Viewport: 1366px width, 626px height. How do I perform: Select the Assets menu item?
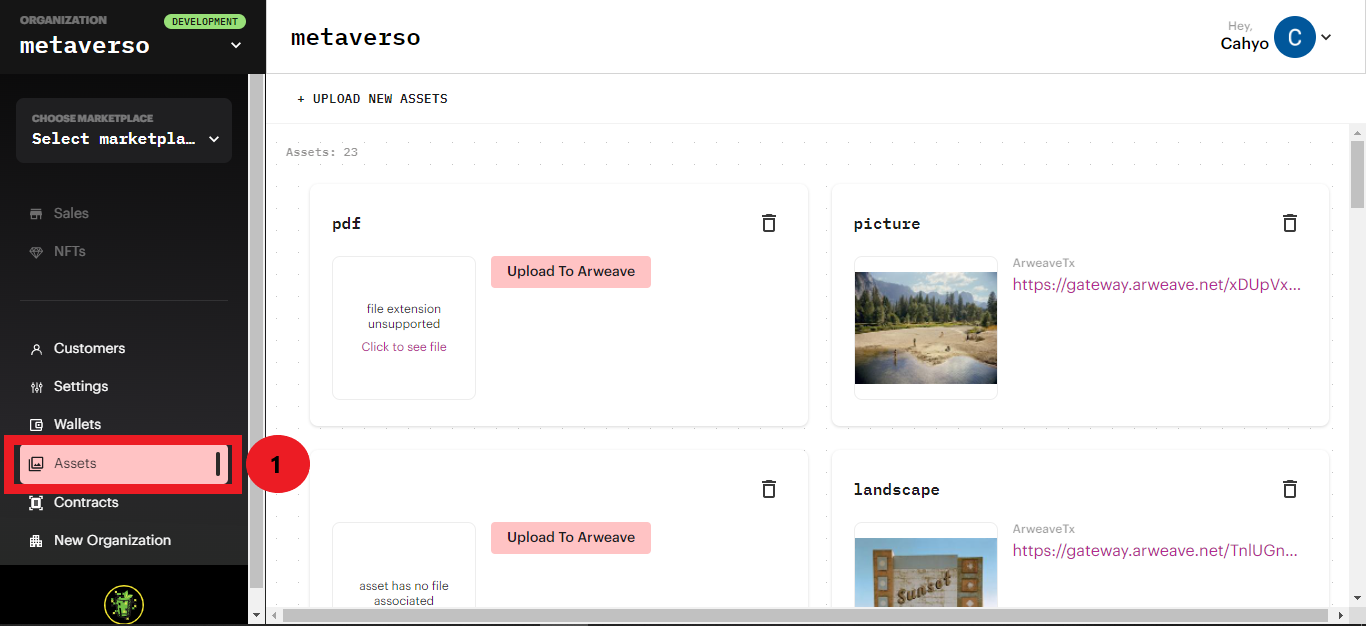click(x=124, y=464)
